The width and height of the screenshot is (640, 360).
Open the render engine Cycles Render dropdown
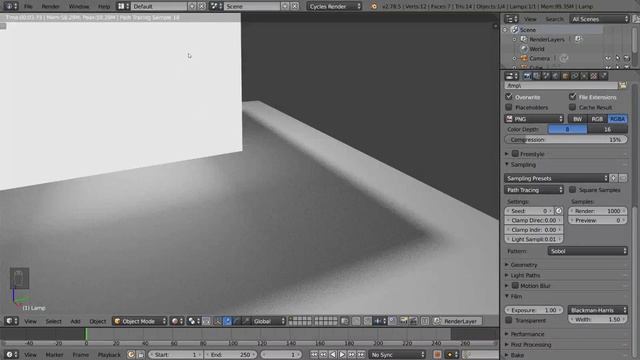pos(334,6)
